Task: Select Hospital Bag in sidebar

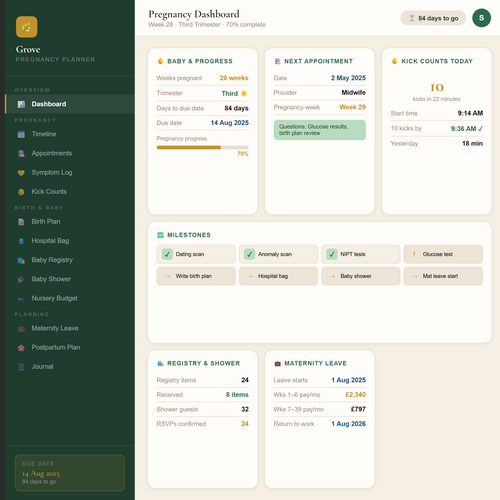Action: tap(70, 241)
